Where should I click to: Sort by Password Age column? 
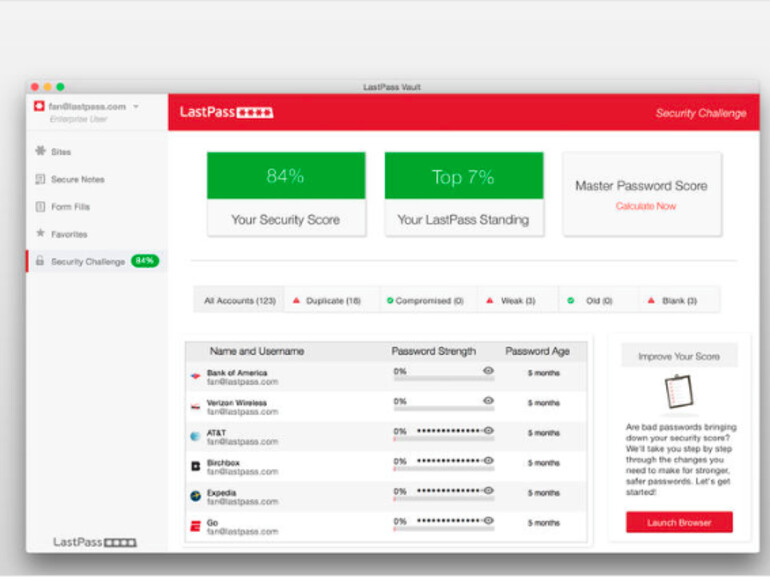coord(538,351)
